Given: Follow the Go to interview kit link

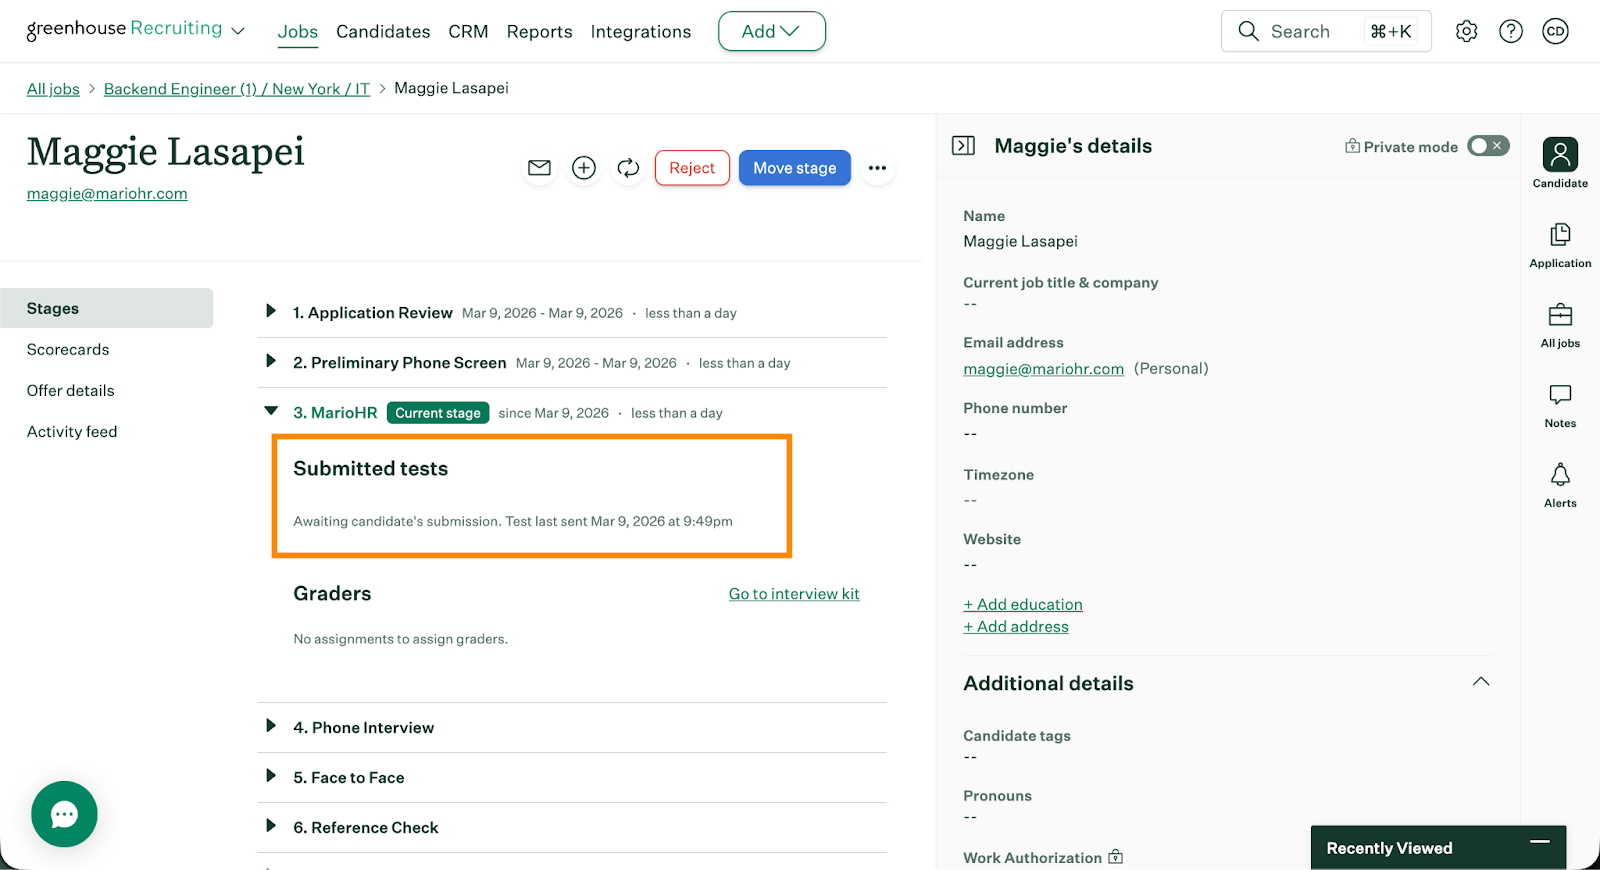Looking at the screenshot, I should (x=793, y=594).
